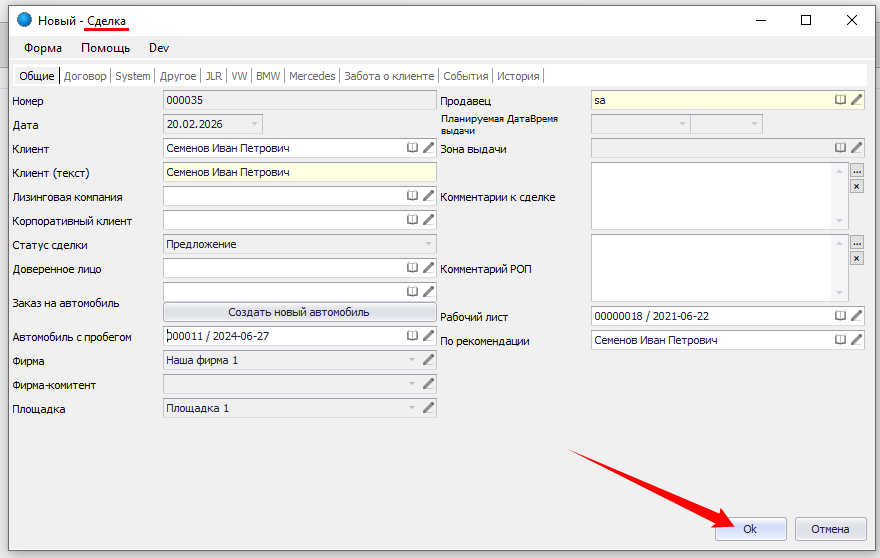Screen dimensions: 880x558
Task: Expand the Дата date picker dropdown
Action: pyautogui.click(x=254, y=124)
